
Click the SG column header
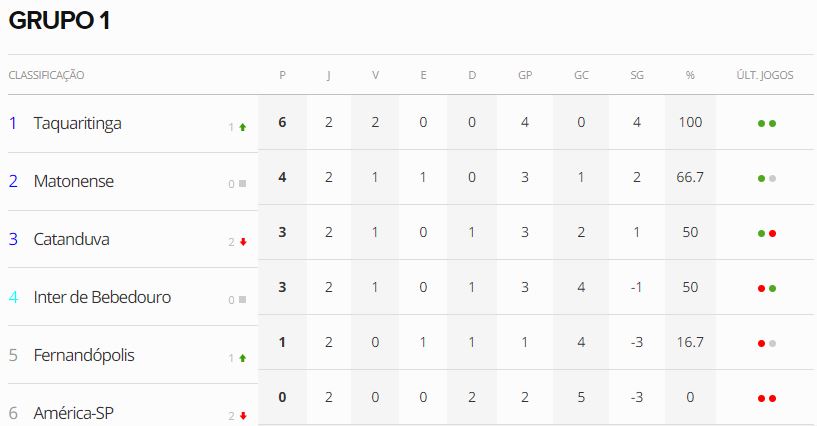[x=637, y=75]
